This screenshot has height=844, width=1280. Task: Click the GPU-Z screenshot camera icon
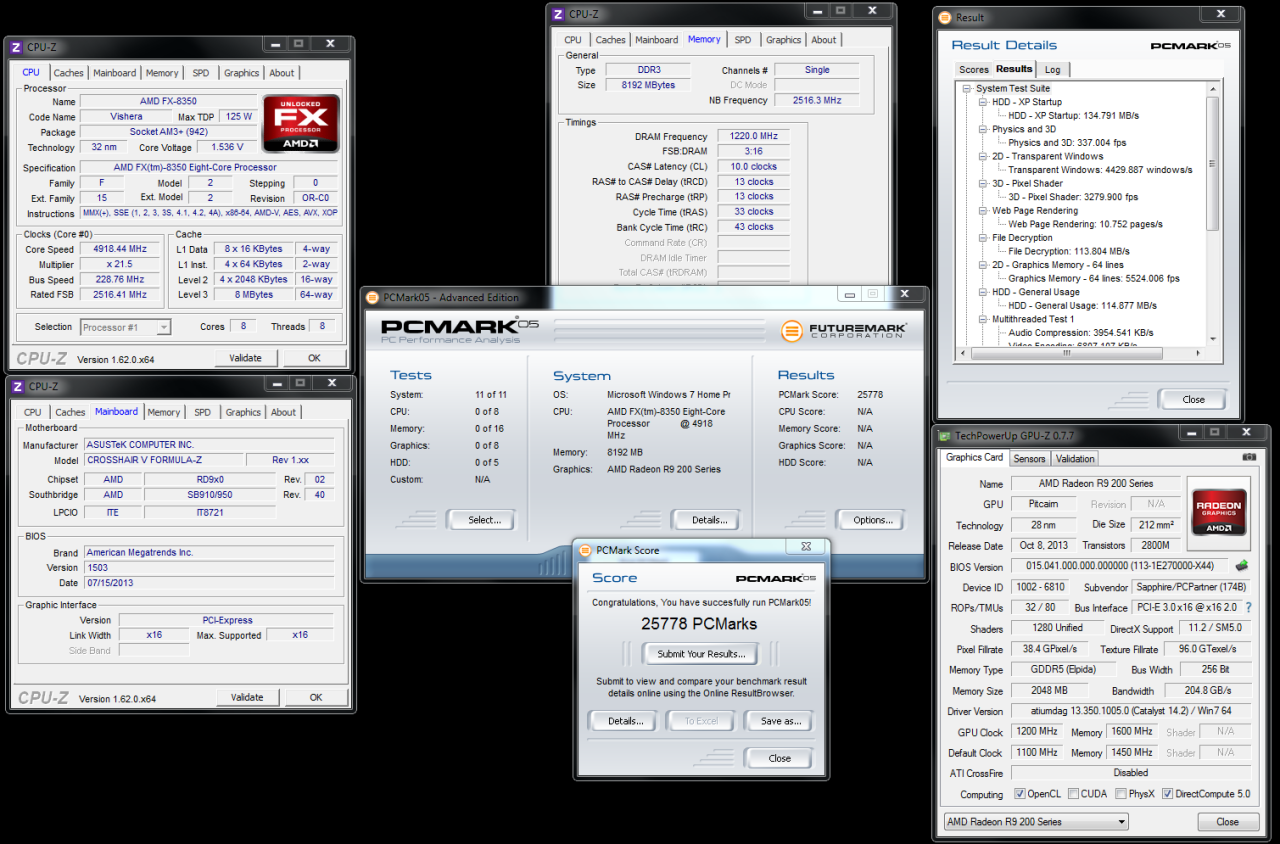click(1249, 457)
